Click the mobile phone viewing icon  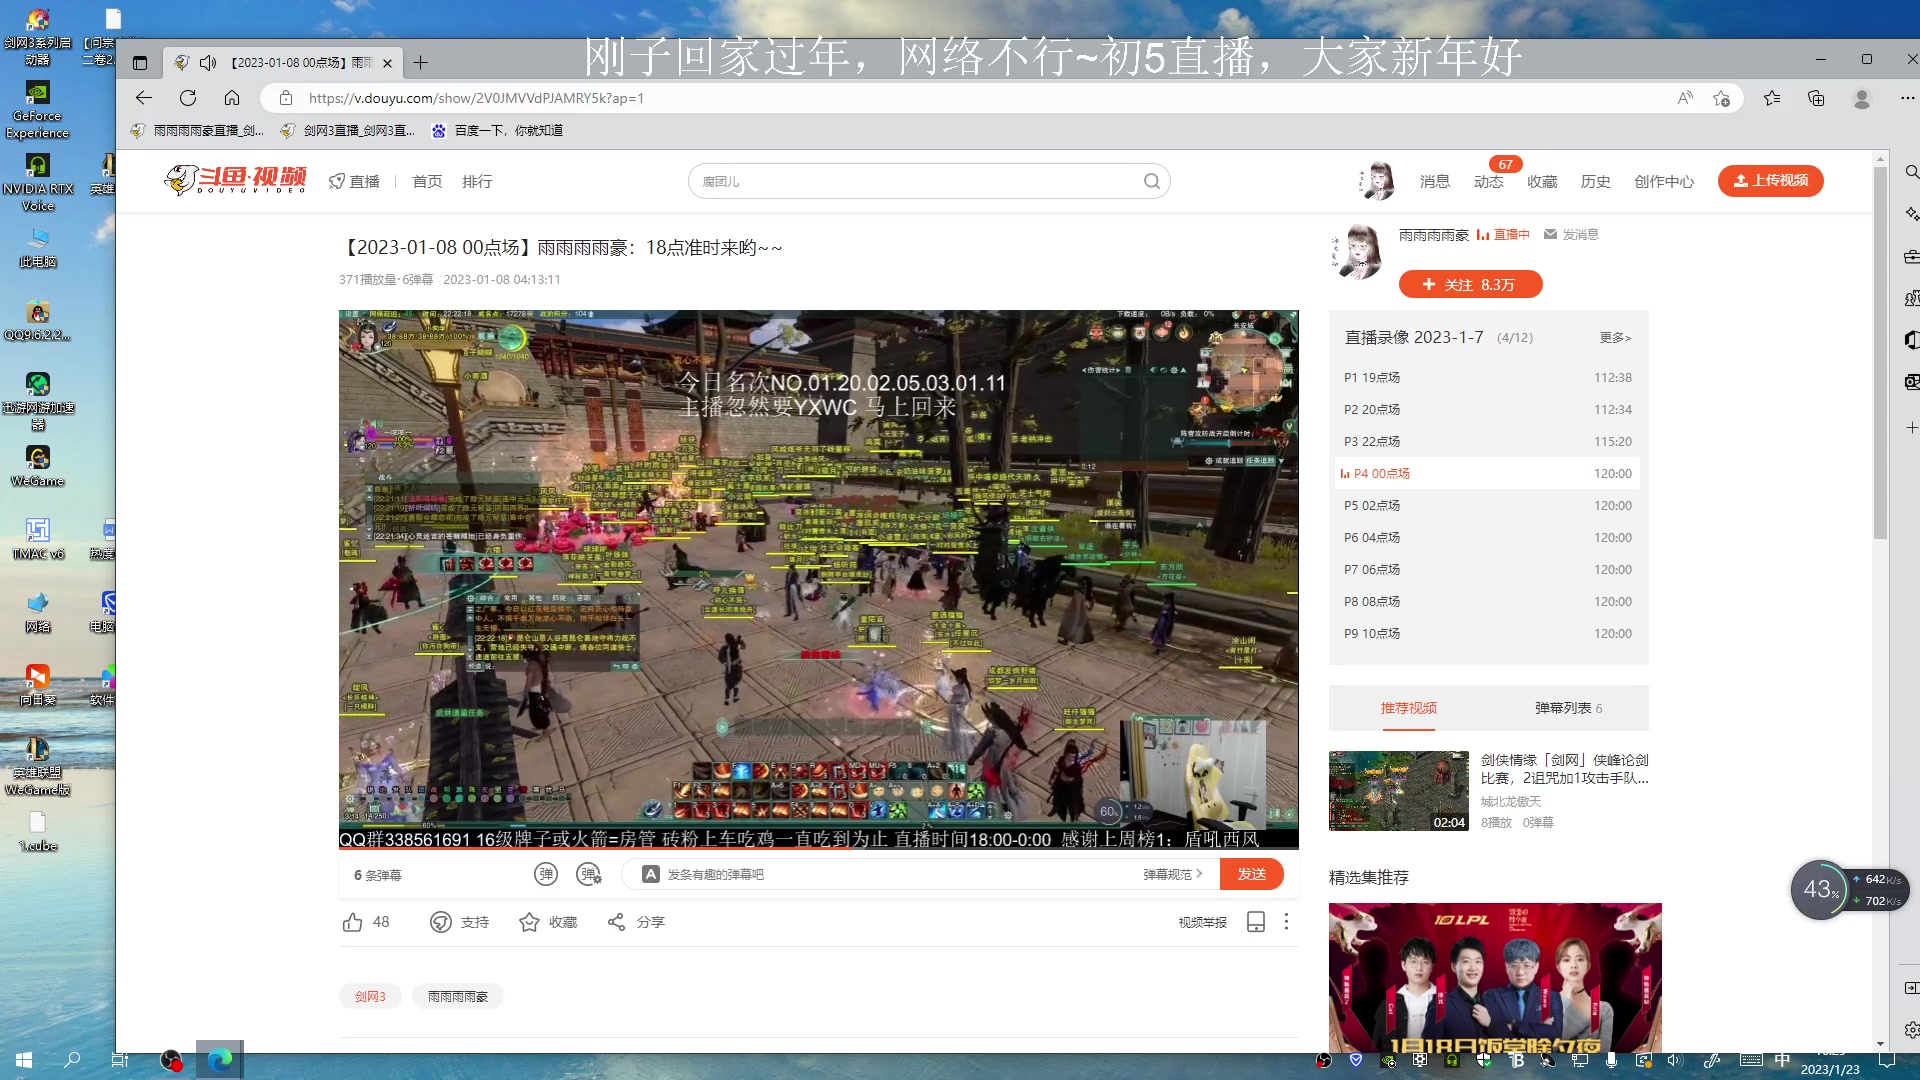(x=1256, y=922)
